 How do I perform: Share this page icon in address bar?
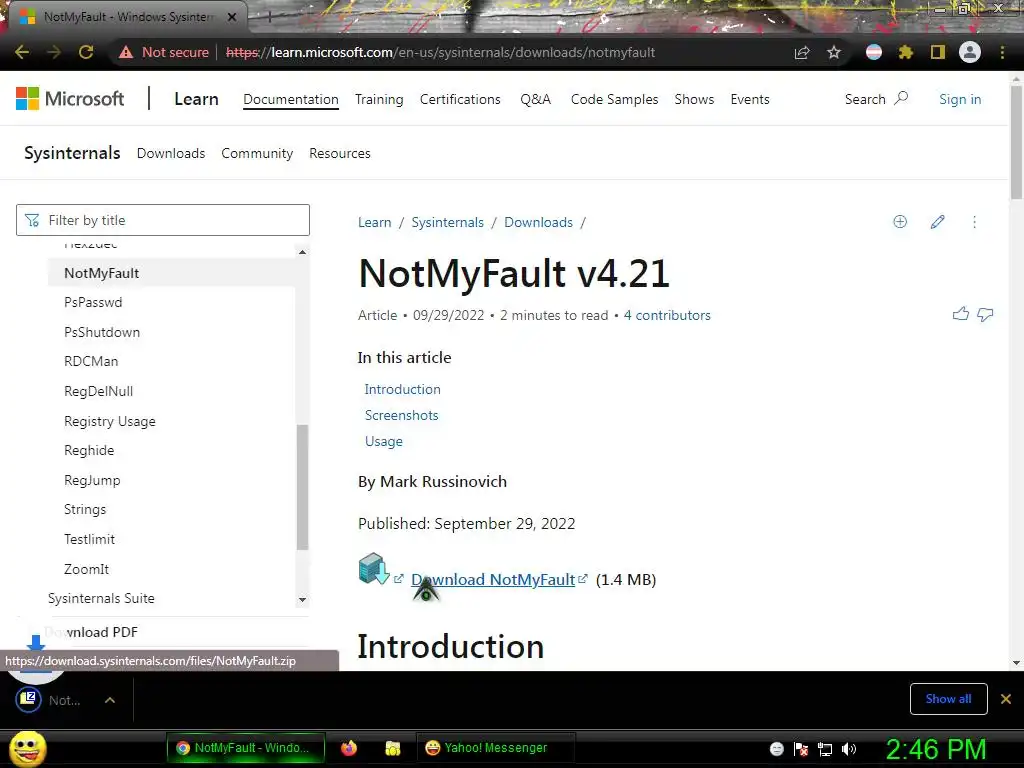click(802, 52)
